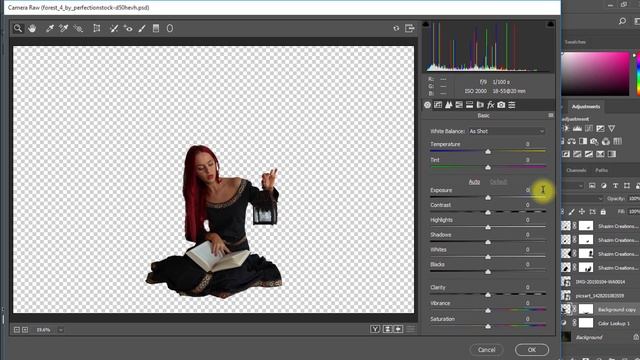
Task: Add a Vibrance adjustment layer
Action: pyautogui.click(x=611, y=129)
